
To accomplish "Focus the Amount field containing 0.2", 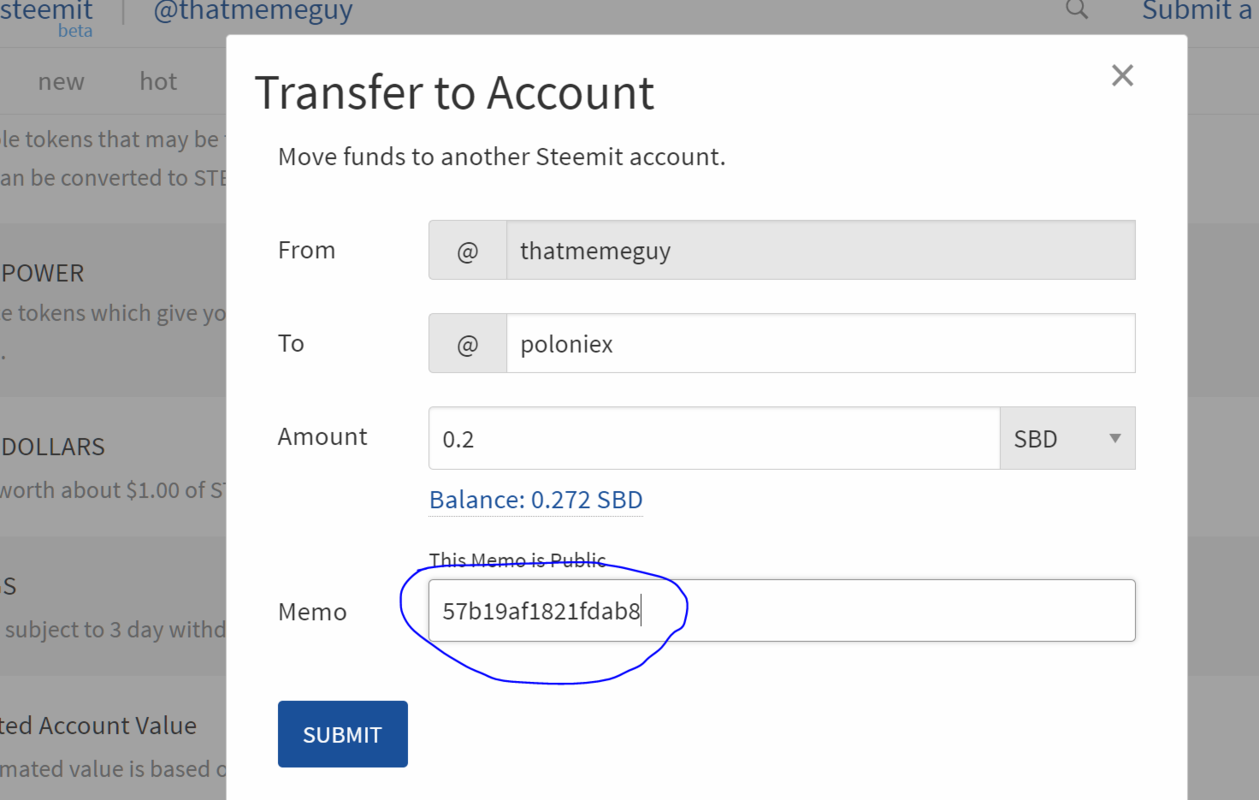I will (714, 438).
